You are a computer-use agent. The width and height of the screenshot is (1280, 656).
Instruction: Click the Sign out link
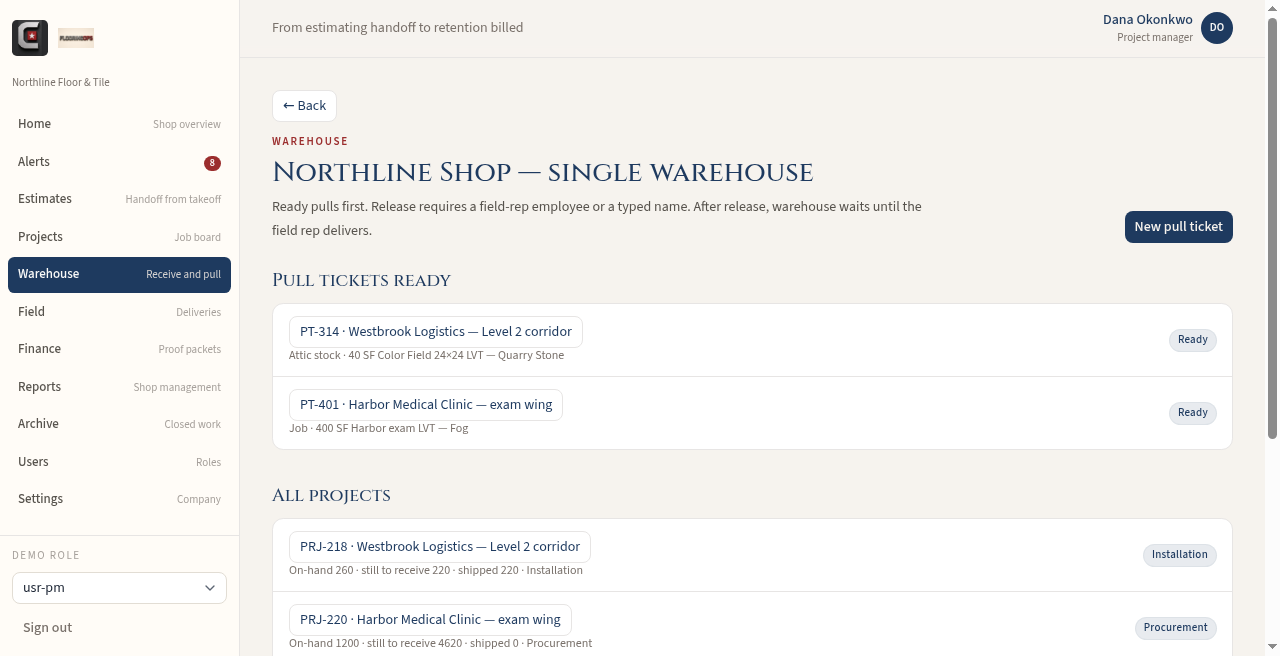[x=48, y=628]
